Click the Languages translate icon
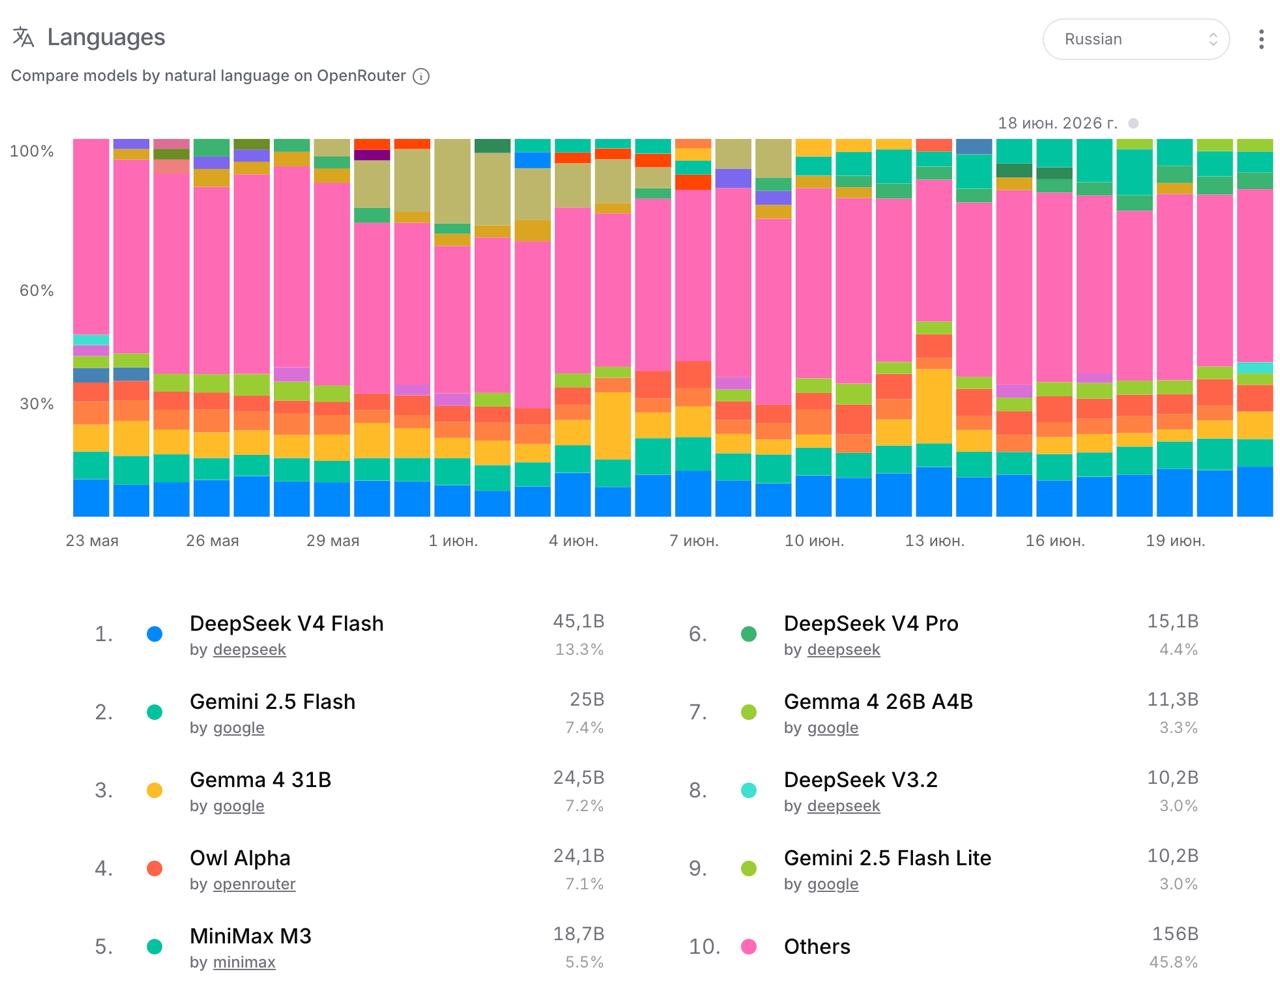 click(x=23, y=37)
